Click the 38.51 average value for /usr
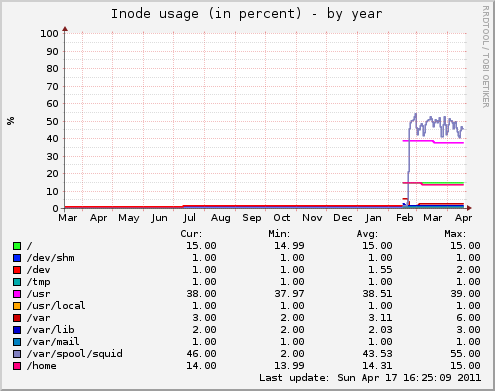 (377, 294)
